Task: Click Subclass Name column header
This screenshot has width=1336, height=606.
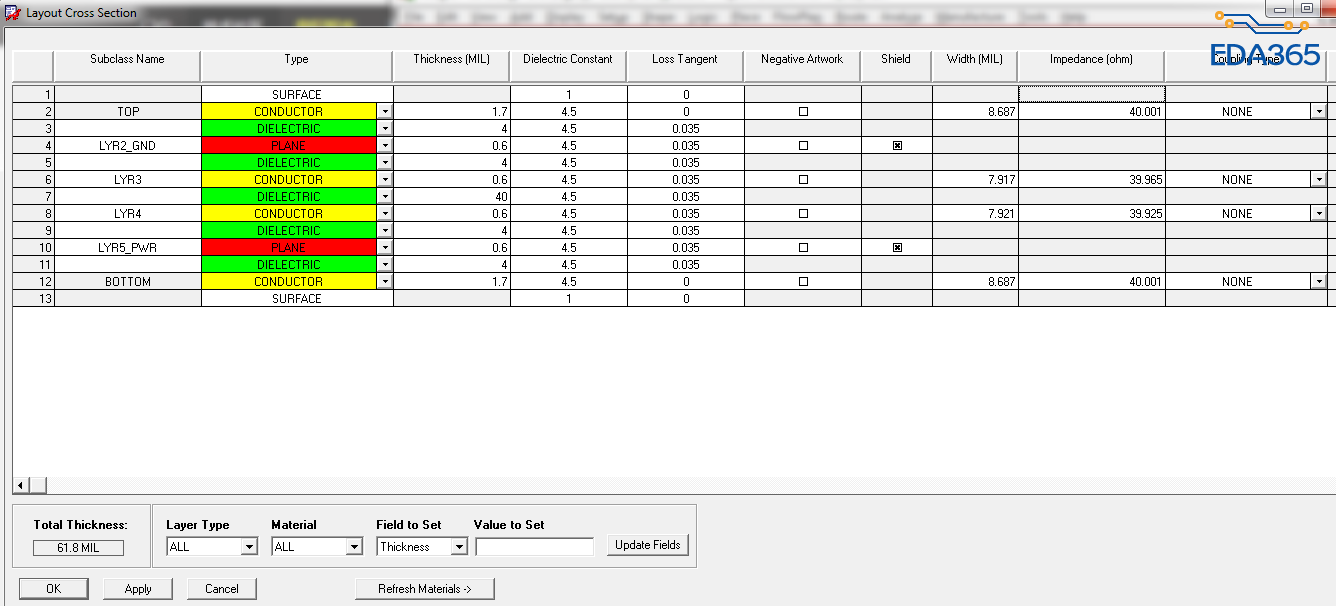Action: tap(127, 64)
